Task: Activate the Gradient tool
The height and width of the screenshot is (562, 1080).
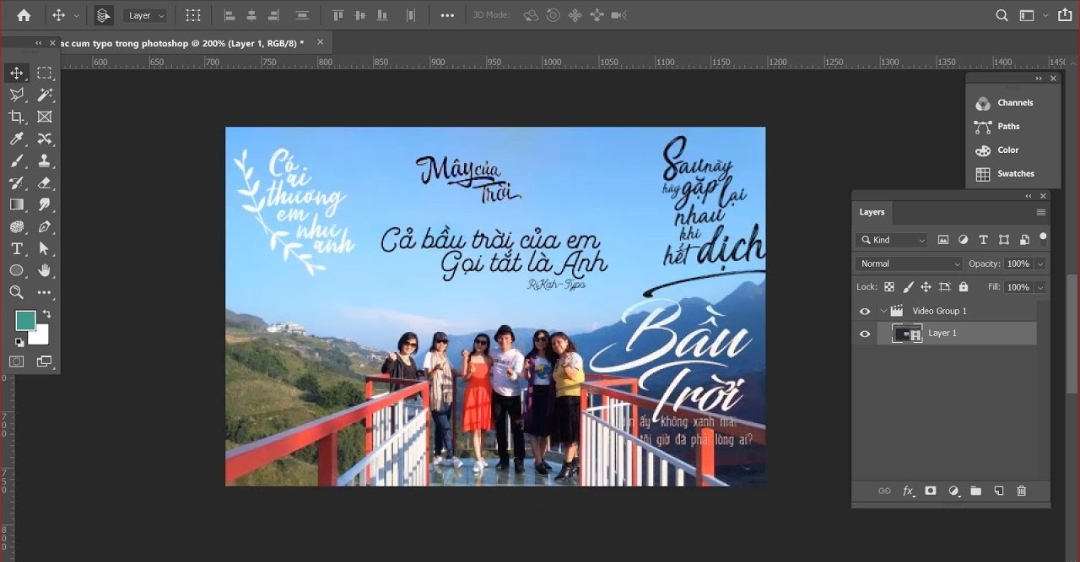Action: (17, 205)
